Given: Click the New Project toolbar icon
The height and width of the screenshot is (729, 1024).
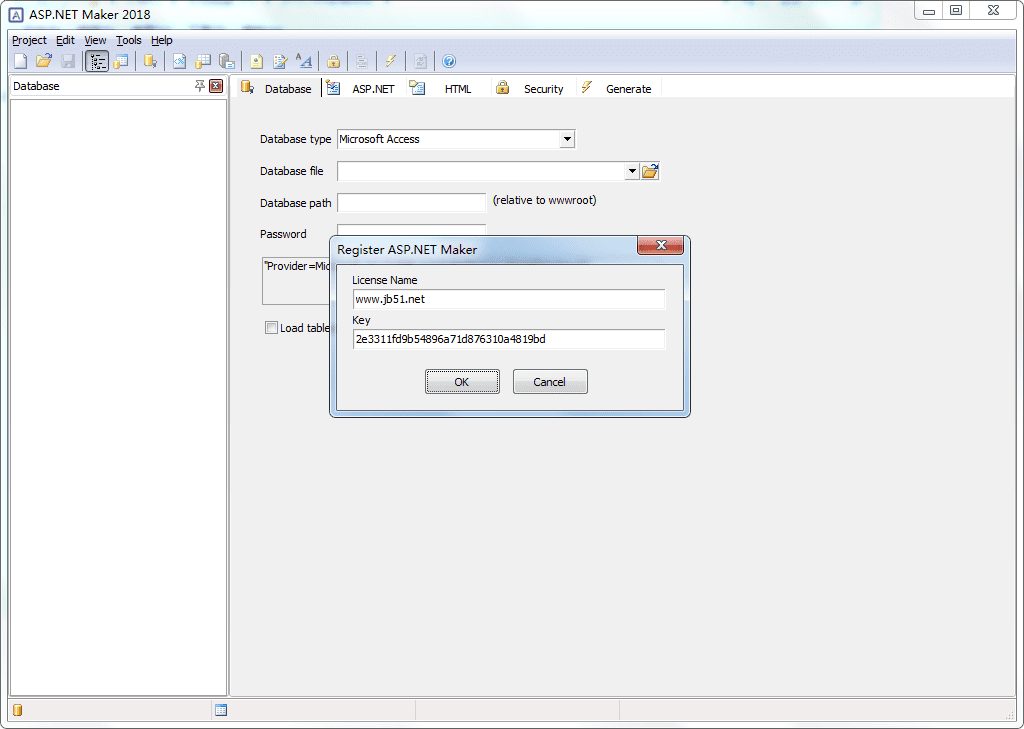Looking at the screenshot, I should pos(21,61).
